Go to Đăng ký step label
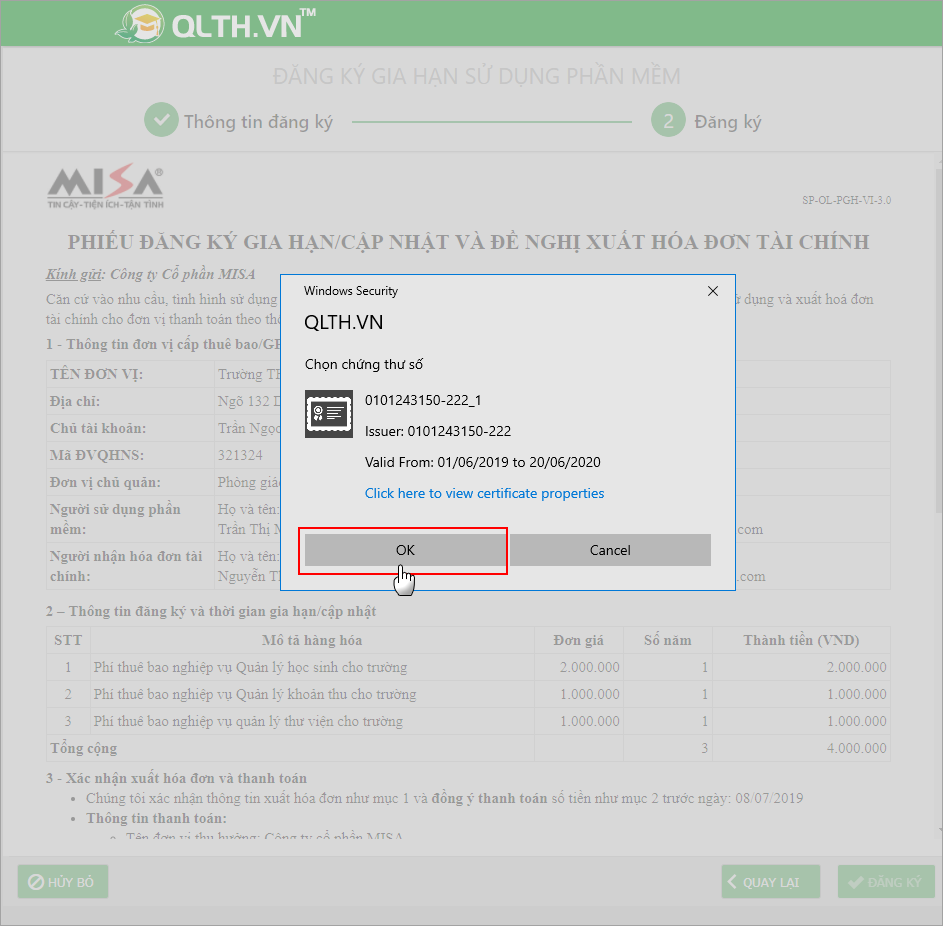 tap(728, 122)
